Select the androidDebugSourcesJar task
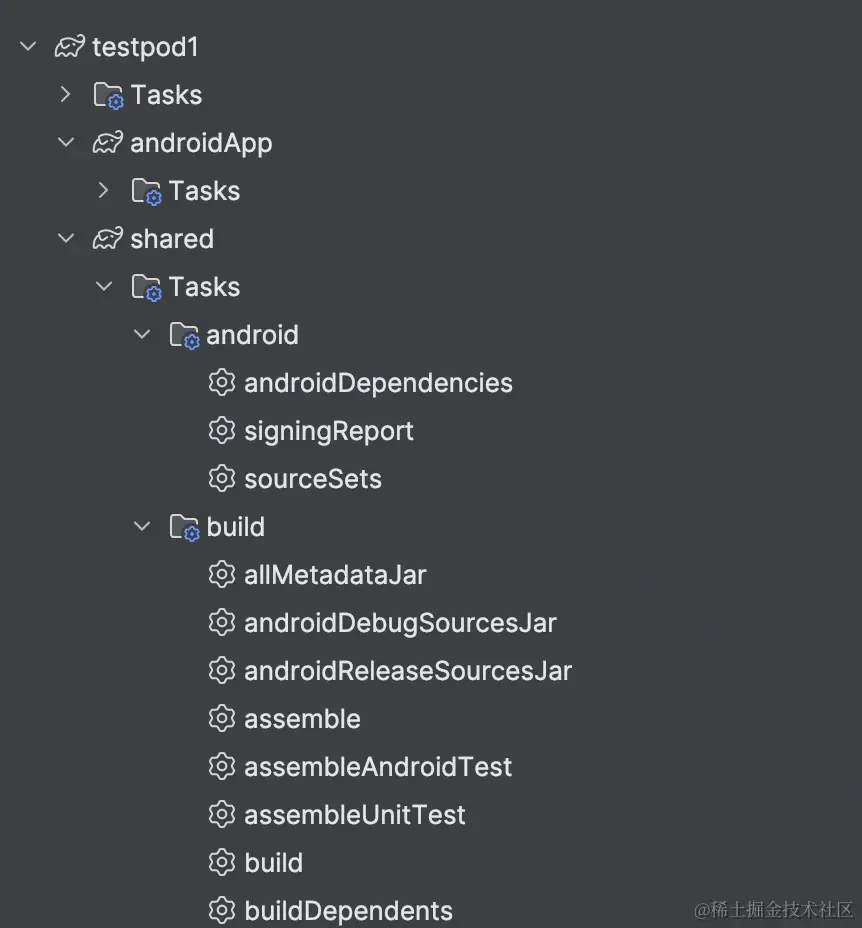This screenshot has width=862, height=928. point(400,623)
